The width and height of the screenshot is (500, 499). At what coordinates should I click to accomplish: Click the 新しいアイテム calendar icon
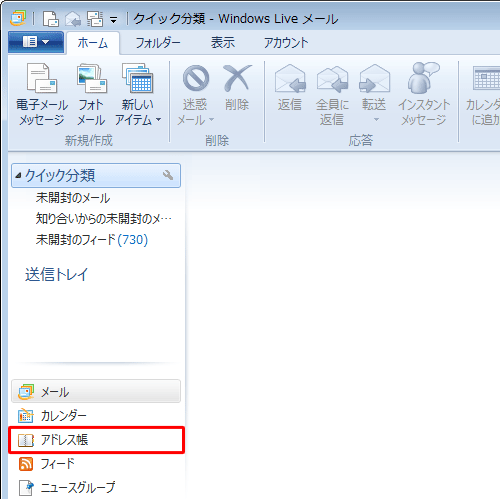coord(138,78)
